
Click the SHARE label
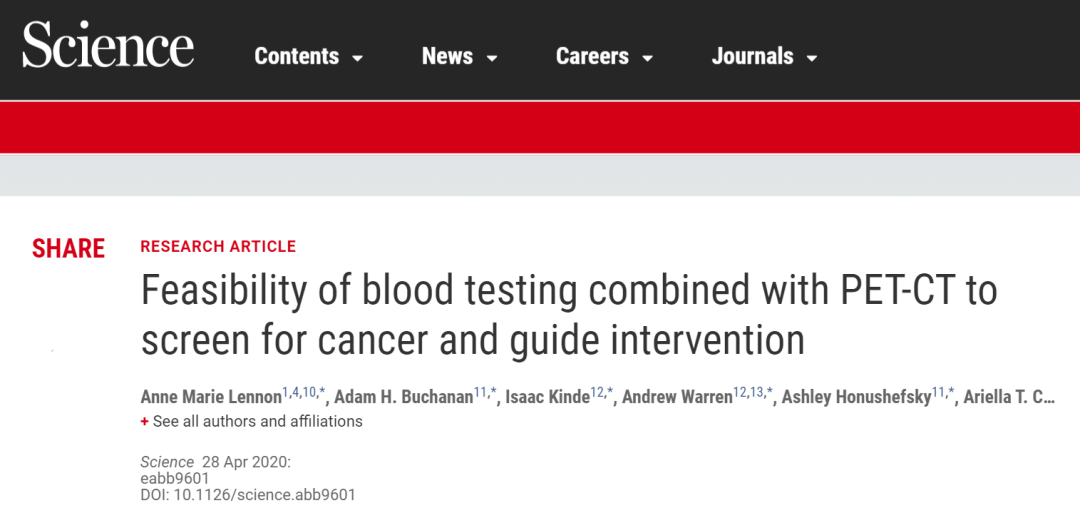point(68,249)
